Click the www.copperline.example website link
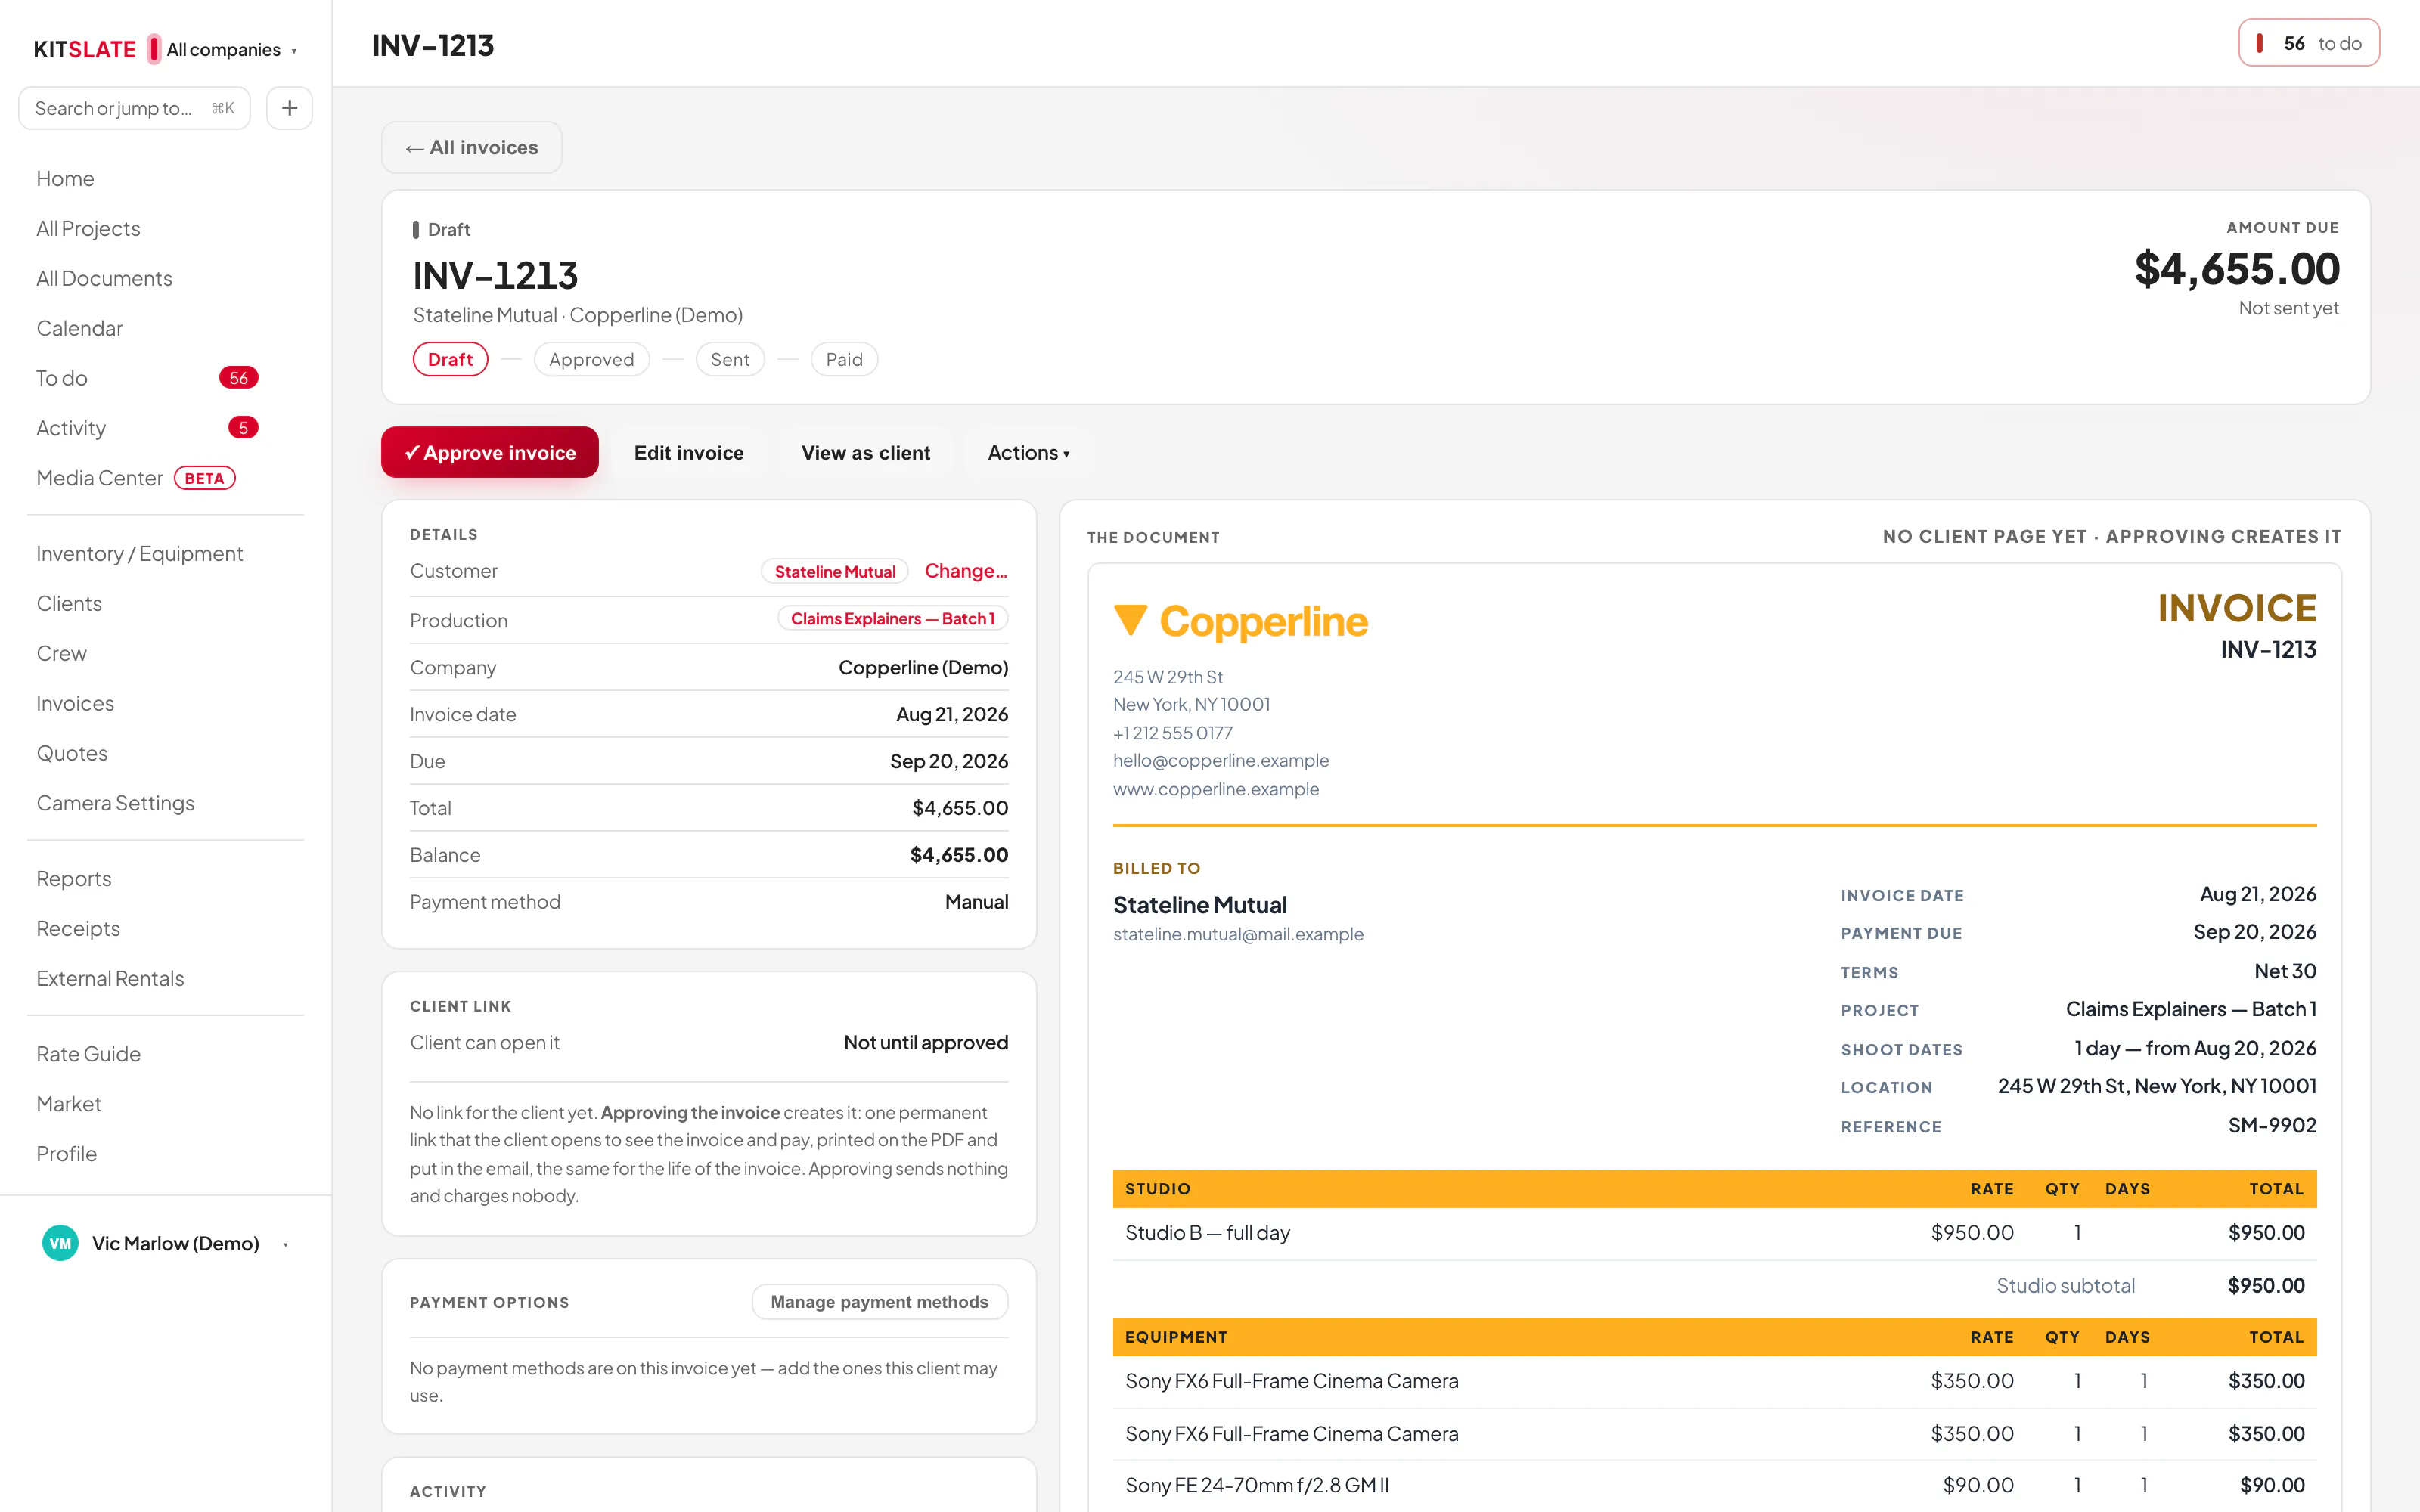Viewport: 2420px width, 1512px height. point(1216,789)
